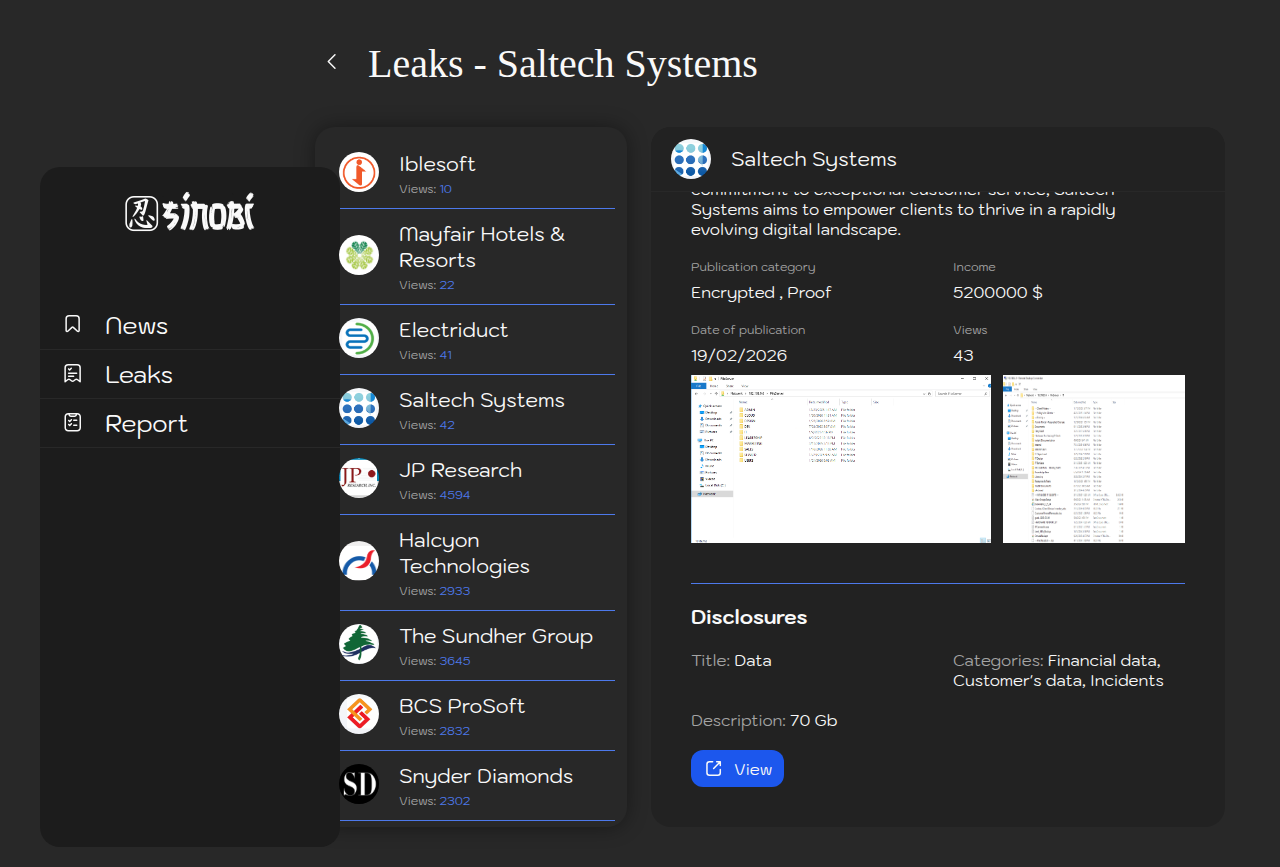Click the green Mayfair Hotels logo icon

tap(359, 255)
